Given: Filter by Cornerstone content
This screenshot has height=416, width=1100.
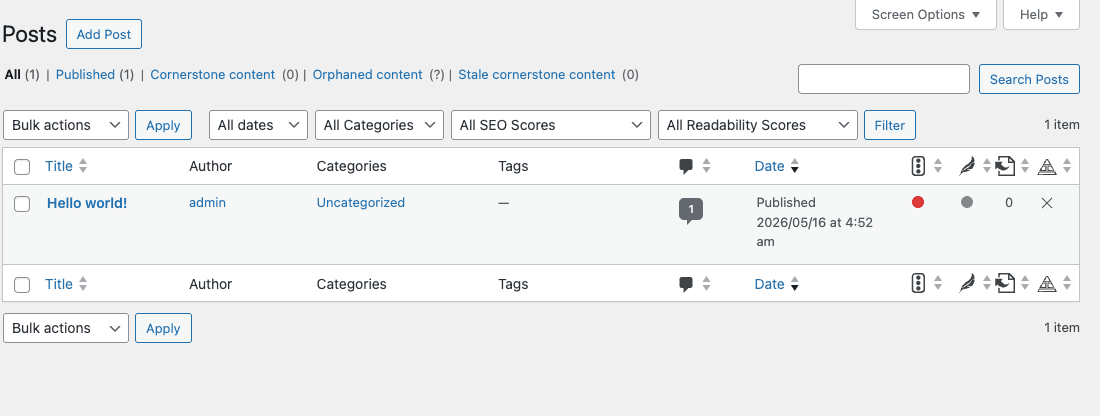Looking at the screenshot, I should click(x=213, y=74).
